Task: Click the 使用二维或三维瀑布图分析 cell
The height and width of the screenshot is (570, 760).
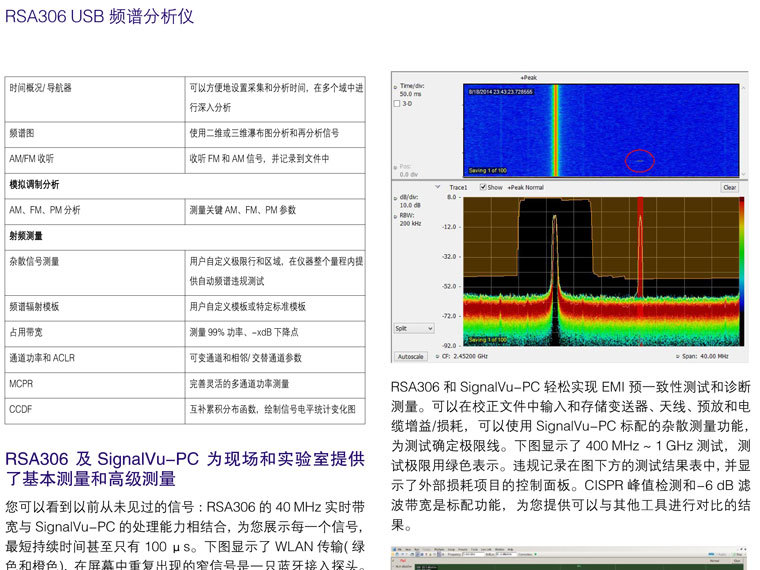Action: click(275, 135)
